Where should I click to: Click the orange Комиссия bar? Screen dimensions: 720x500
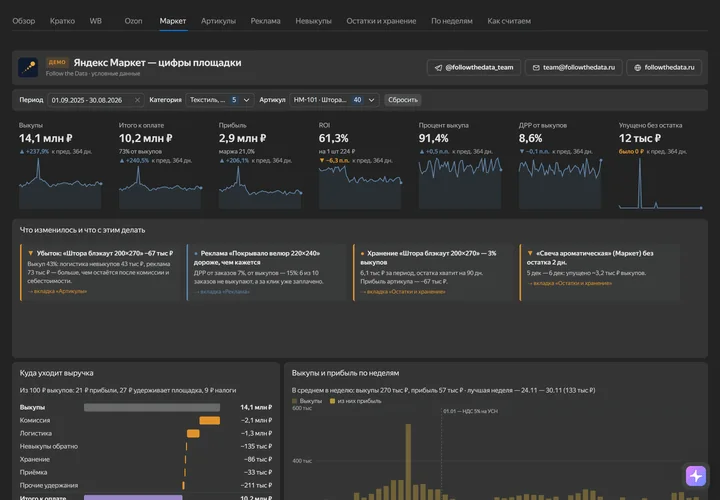(x=209, y=420)
